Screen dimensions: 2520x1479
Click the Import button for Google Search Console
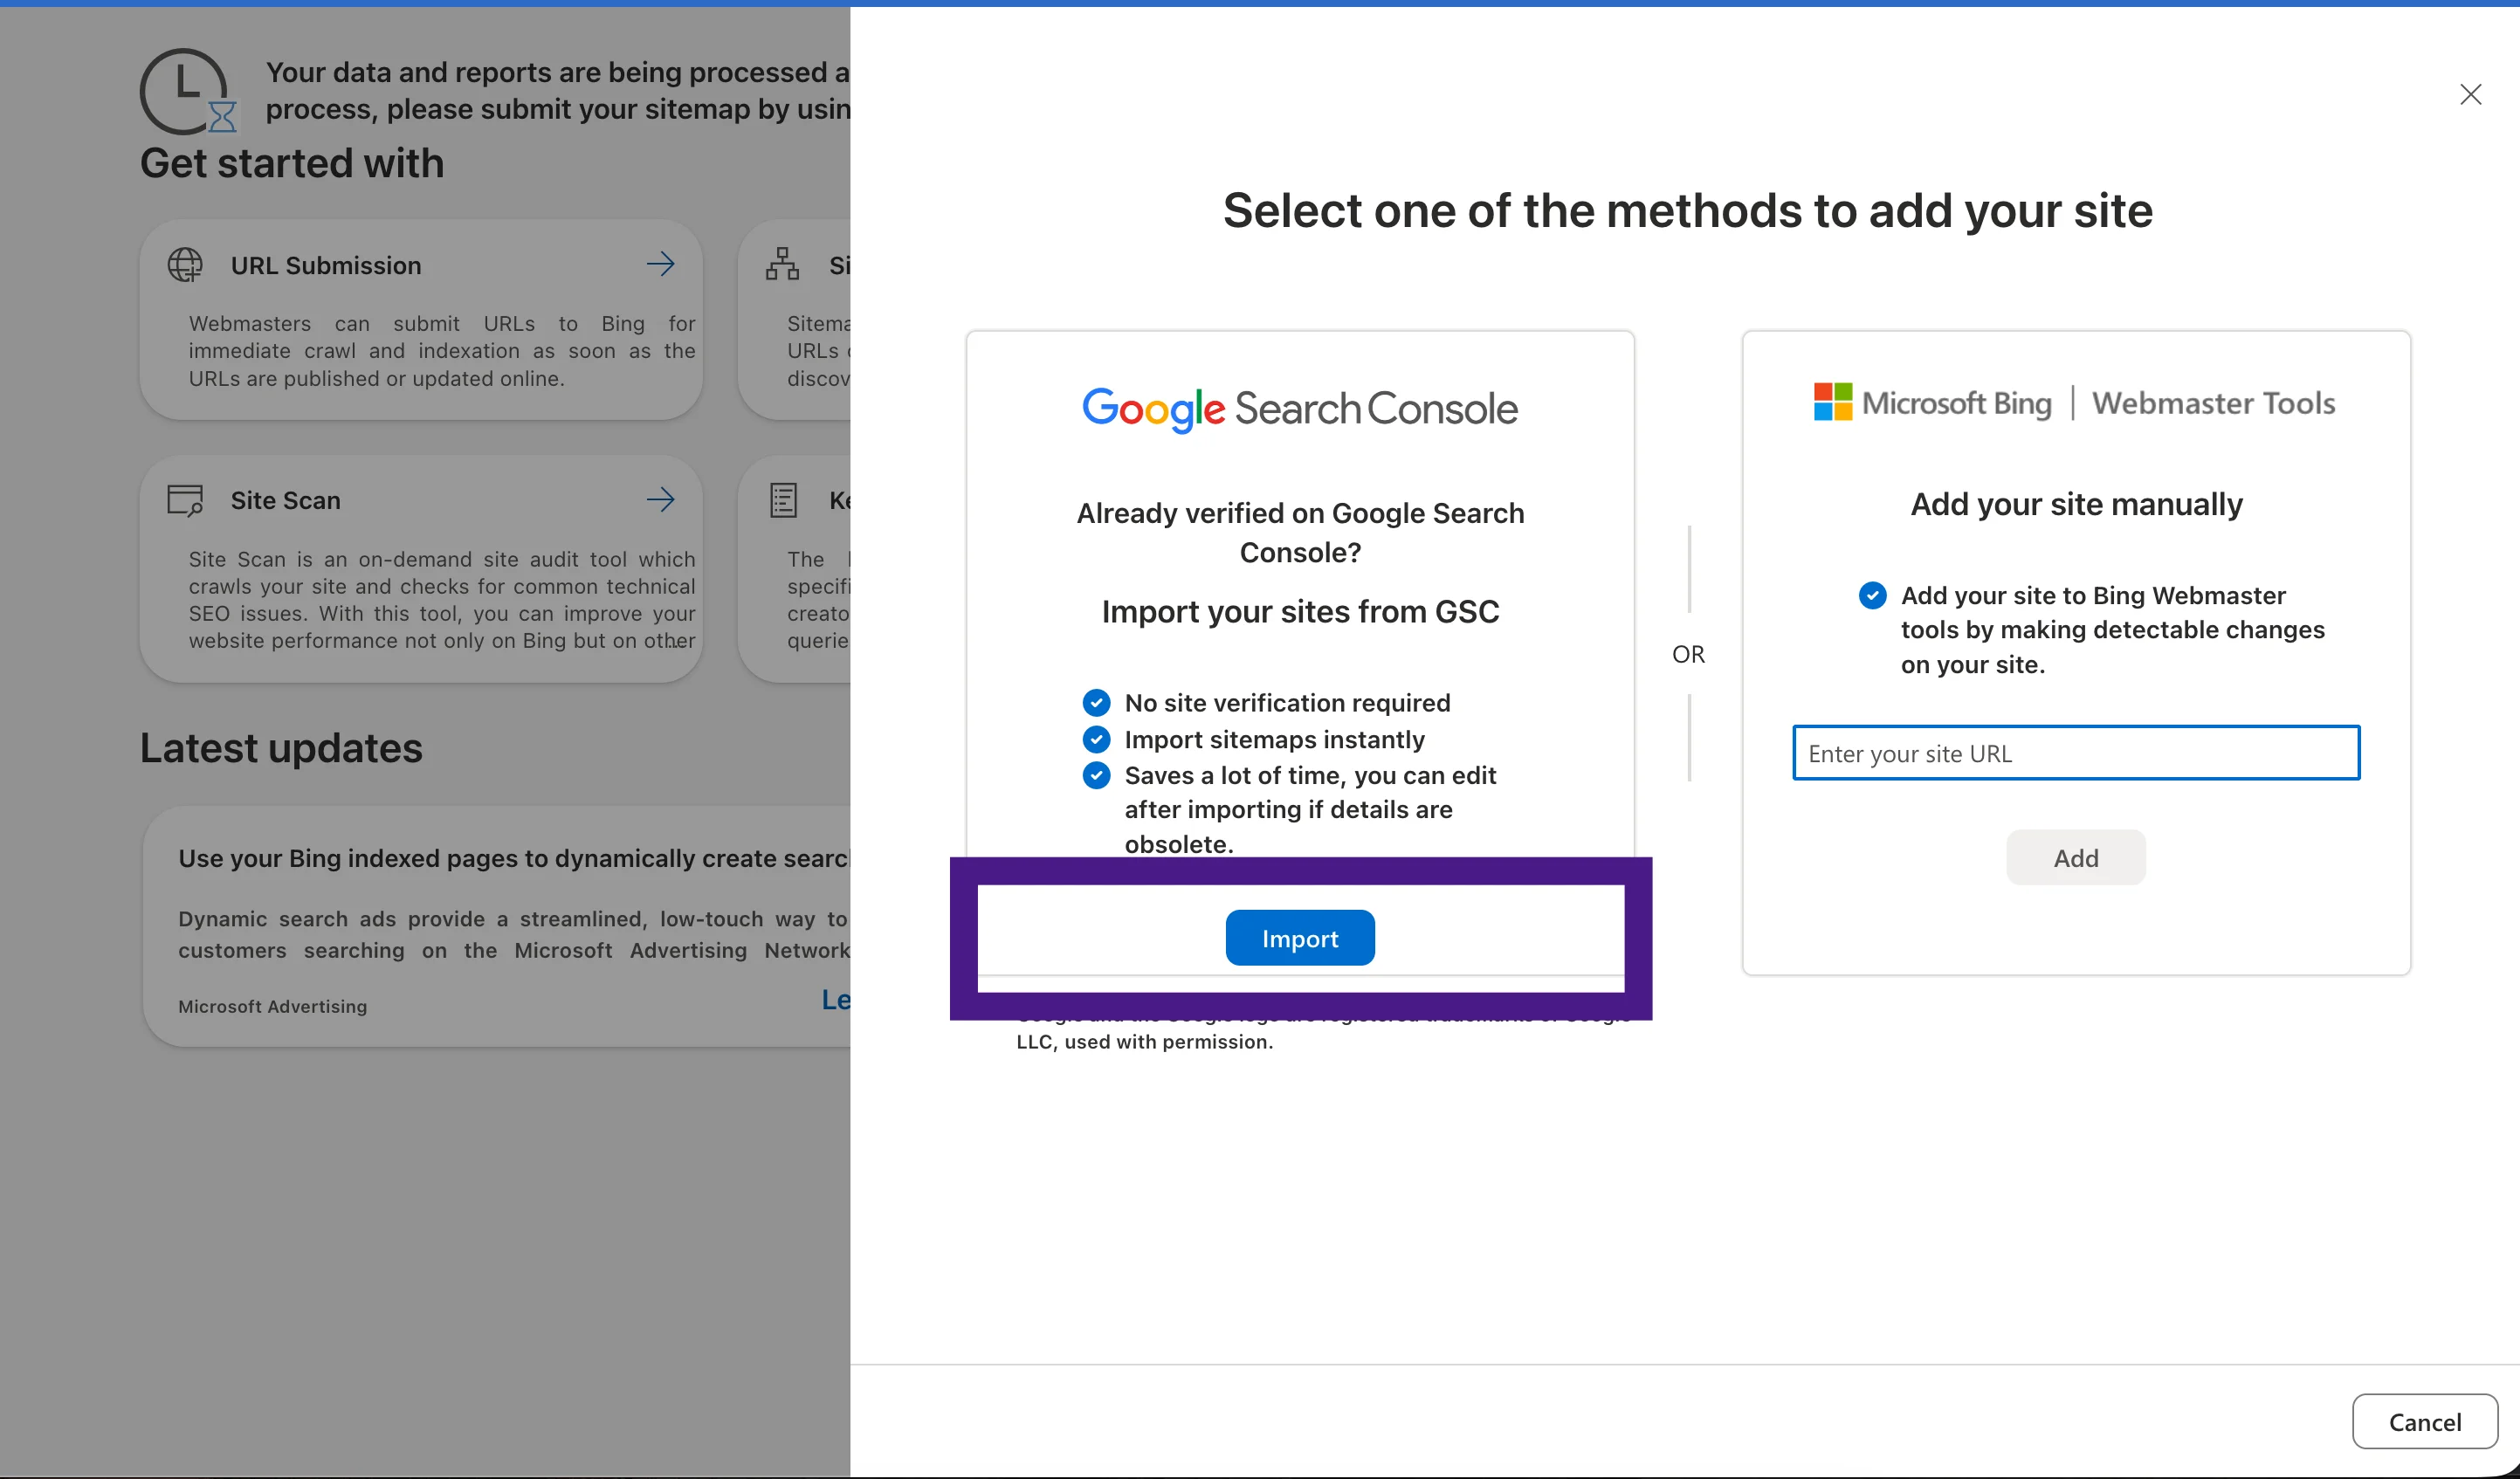coord(1300,938)
